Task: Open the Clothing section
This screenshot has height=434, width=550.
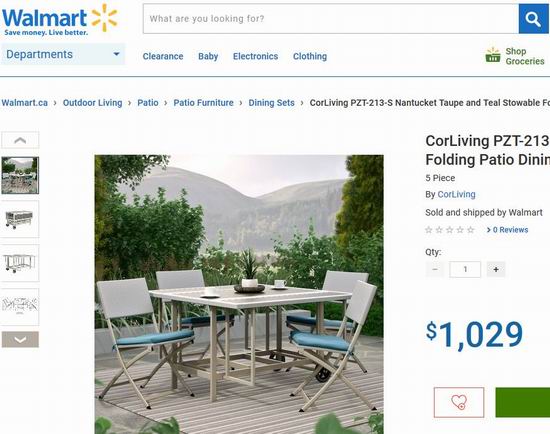Action: (310, 56)
